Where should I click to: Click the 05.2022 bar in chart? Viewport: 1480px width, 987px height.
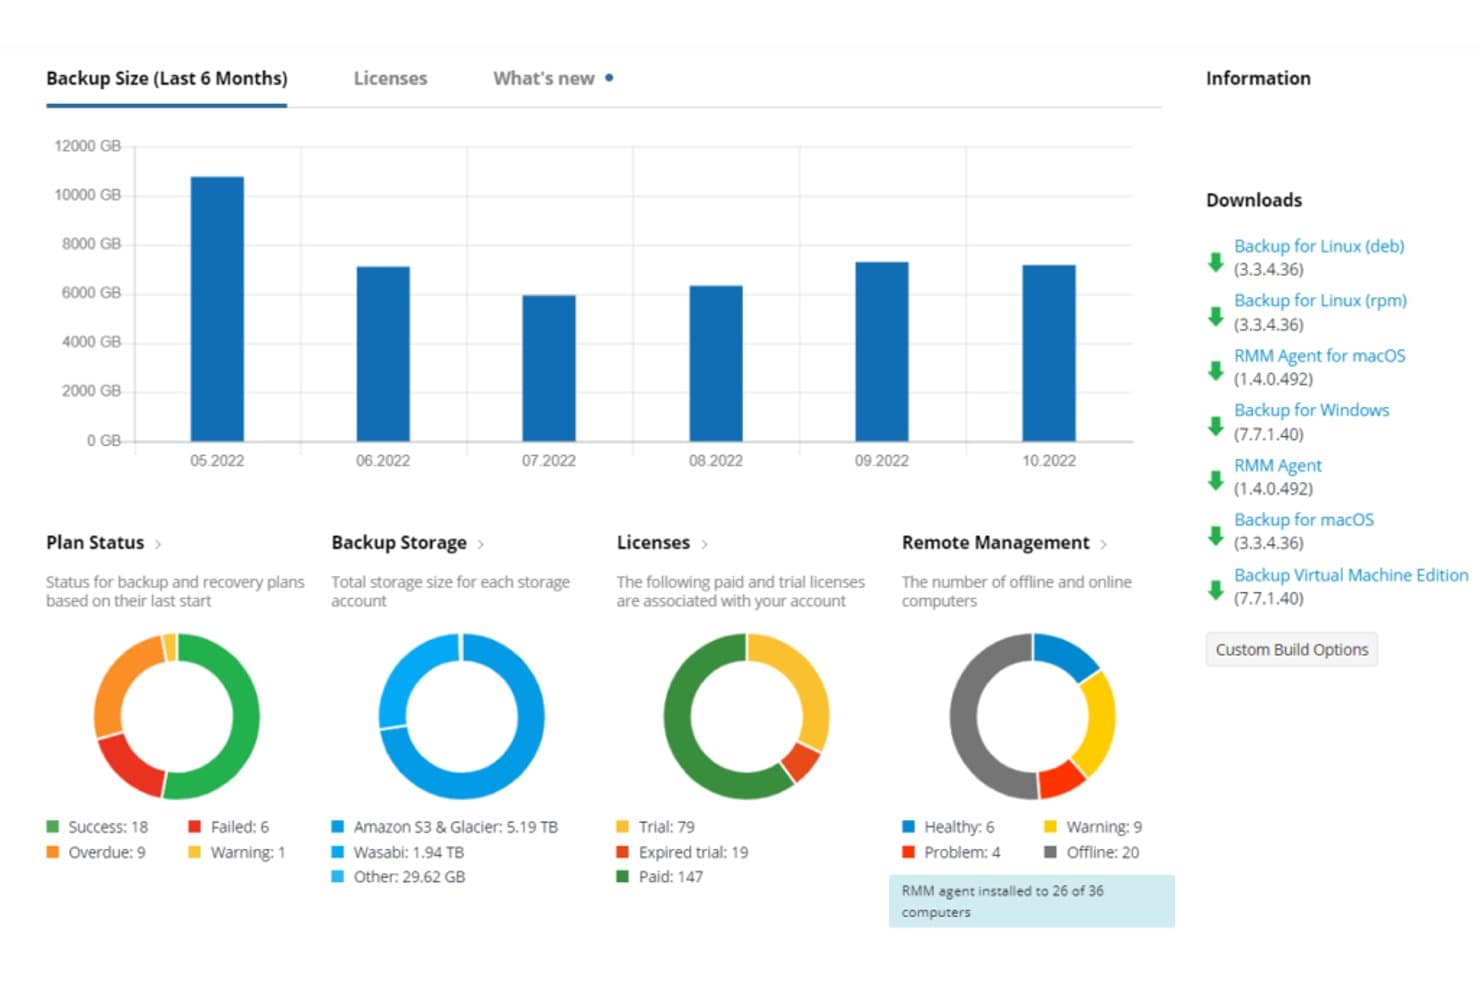(x=217, y=309)
